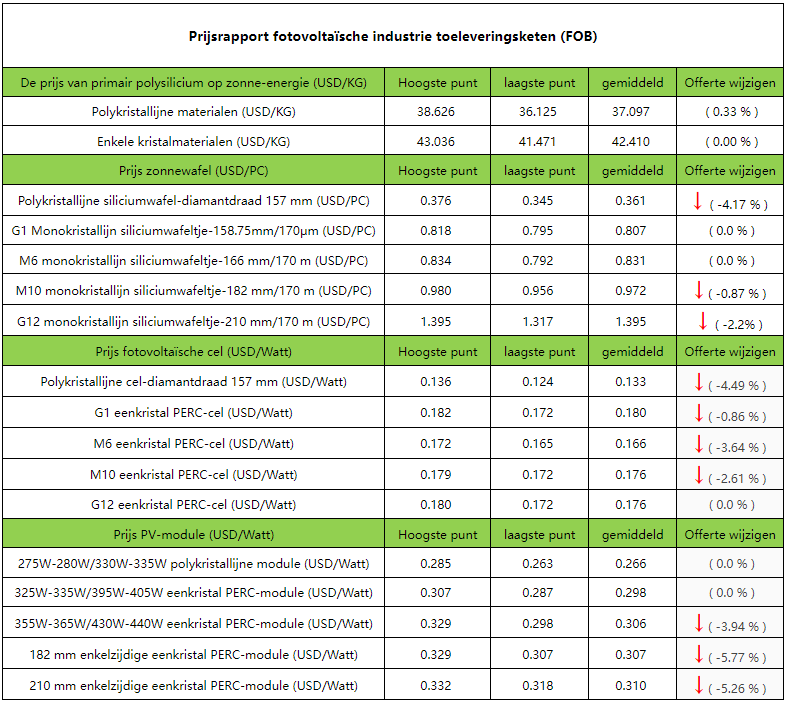Select value 0.263
Viewport: 789px width, 703px height.
(x=538, y=564)
